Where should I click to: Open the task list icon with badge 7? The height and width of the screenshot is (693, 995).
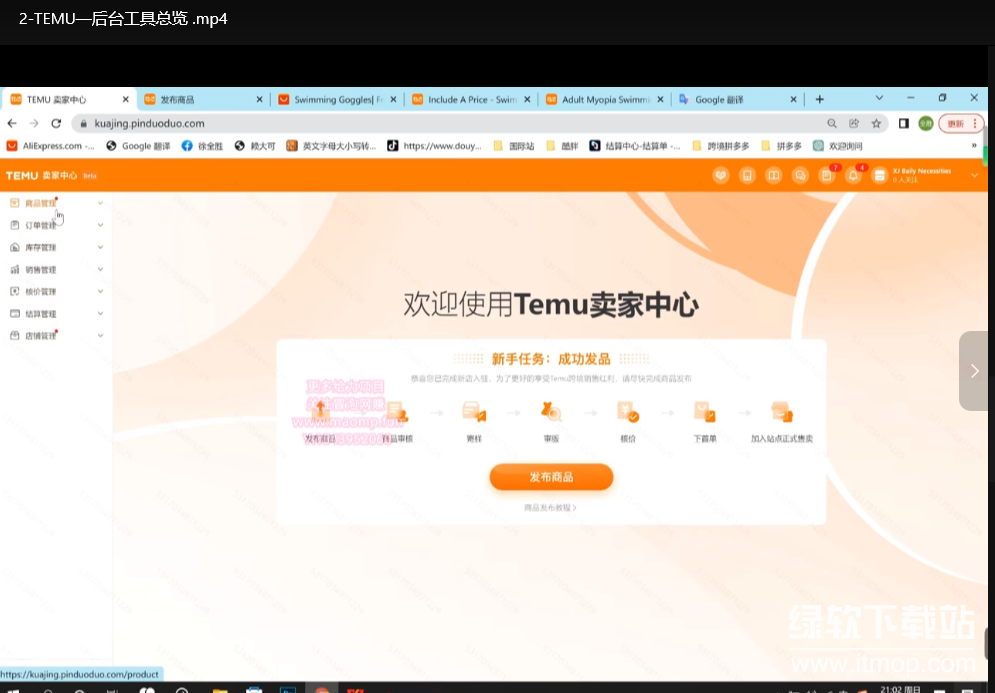pyautogui.click(x=826, y=175)
